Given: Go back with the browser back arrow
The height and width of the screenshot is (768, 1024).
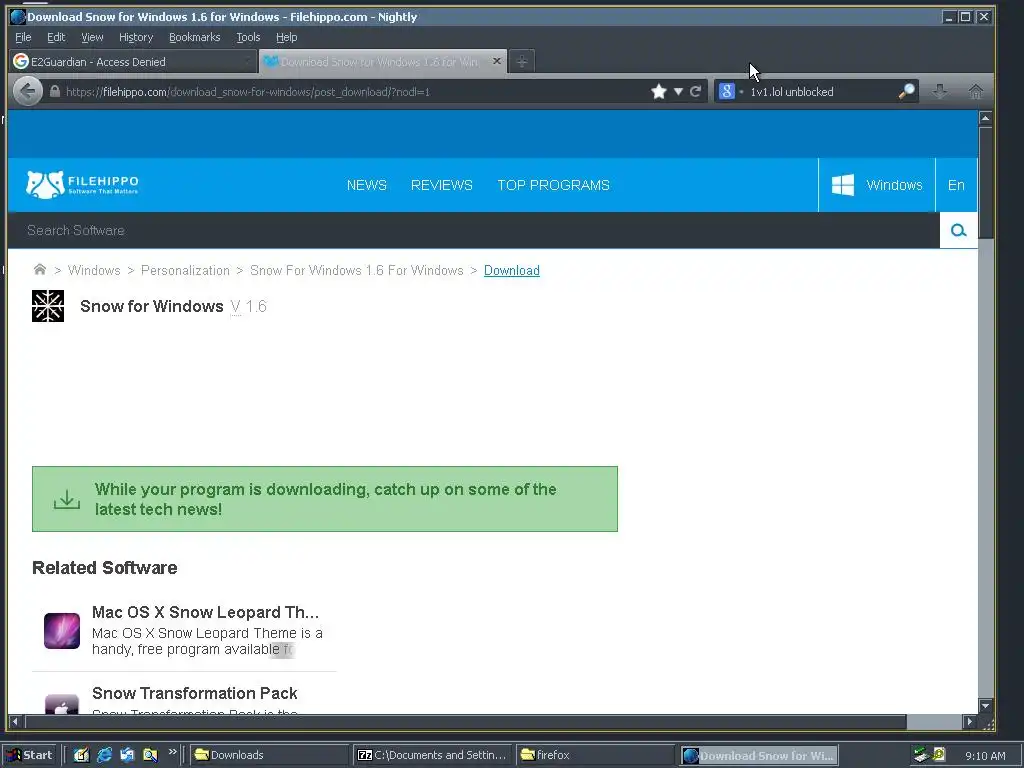Looking at the screenshot, I should coord(27,91).
